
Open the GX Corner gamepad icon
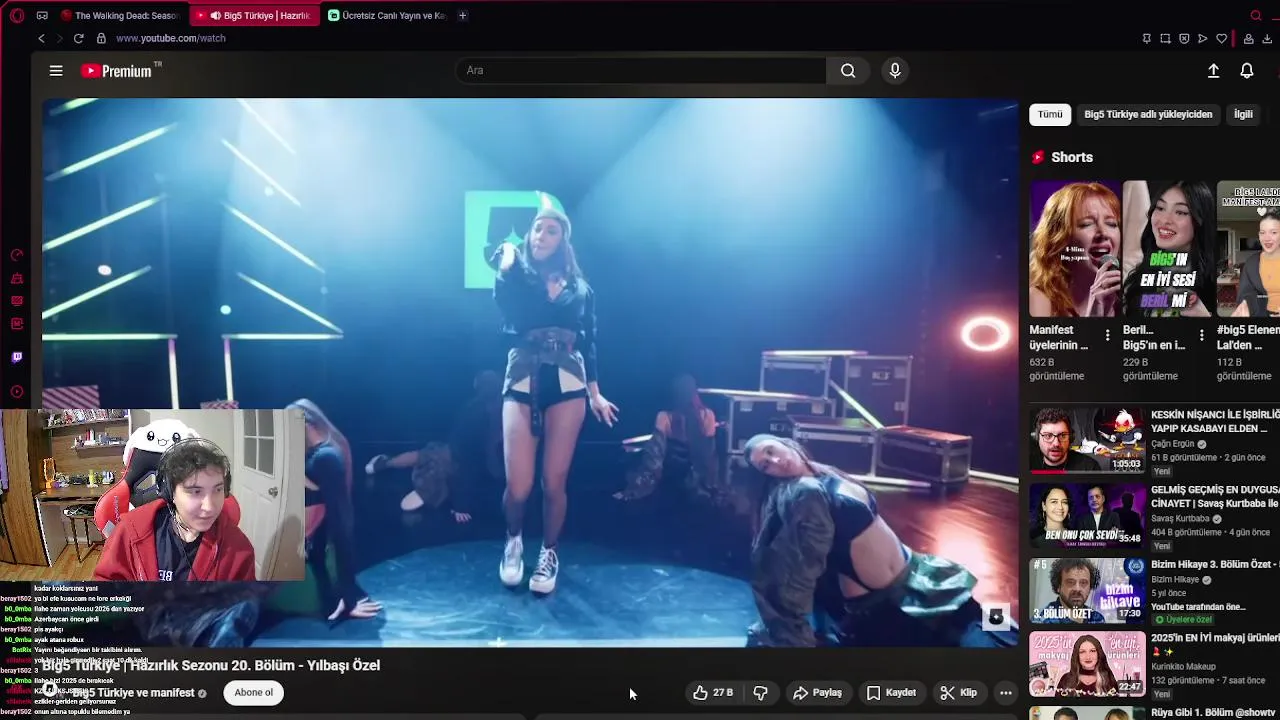coord(42,15)
